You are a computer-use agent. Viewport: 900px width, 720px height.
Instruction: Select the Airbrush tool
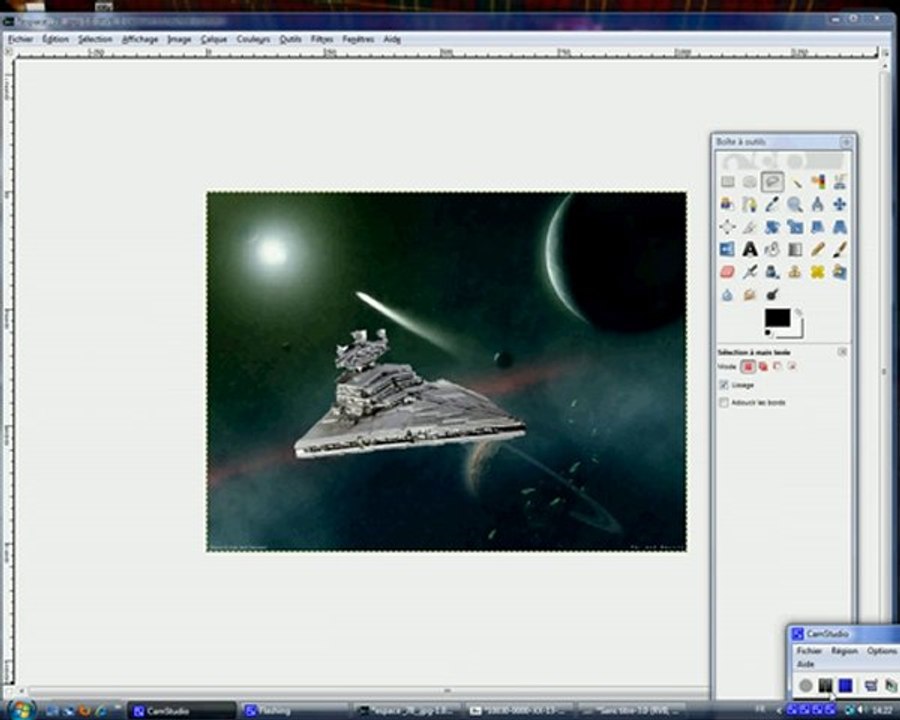(x=750, y=272)
